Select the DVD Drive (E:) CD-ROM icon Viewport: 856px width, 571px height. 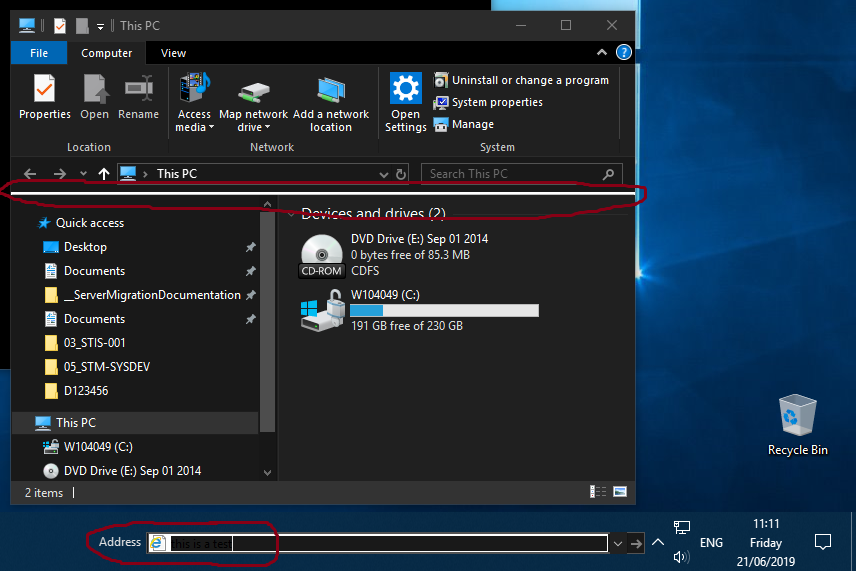click(322, 256)
